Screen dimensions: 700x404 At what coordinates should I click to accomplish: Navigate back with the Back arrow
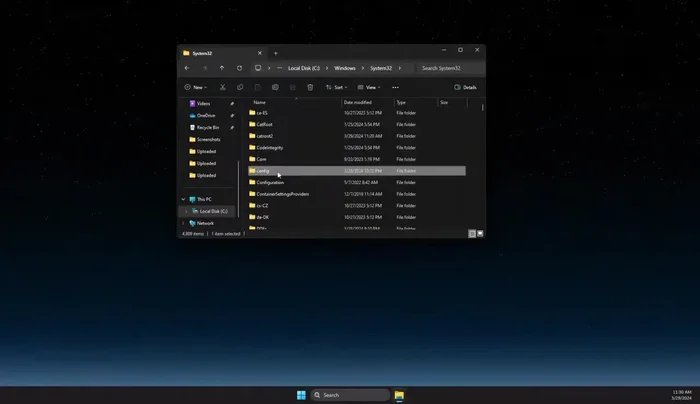[187, 68]
